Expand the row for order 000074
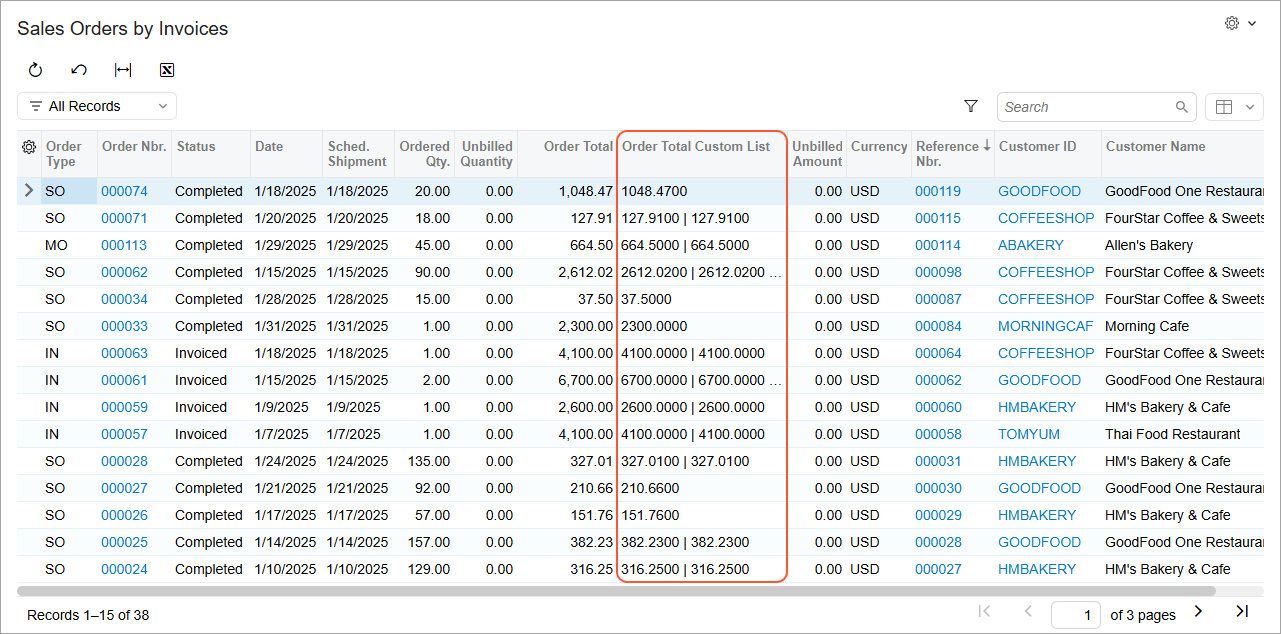 tap(28, 191)
